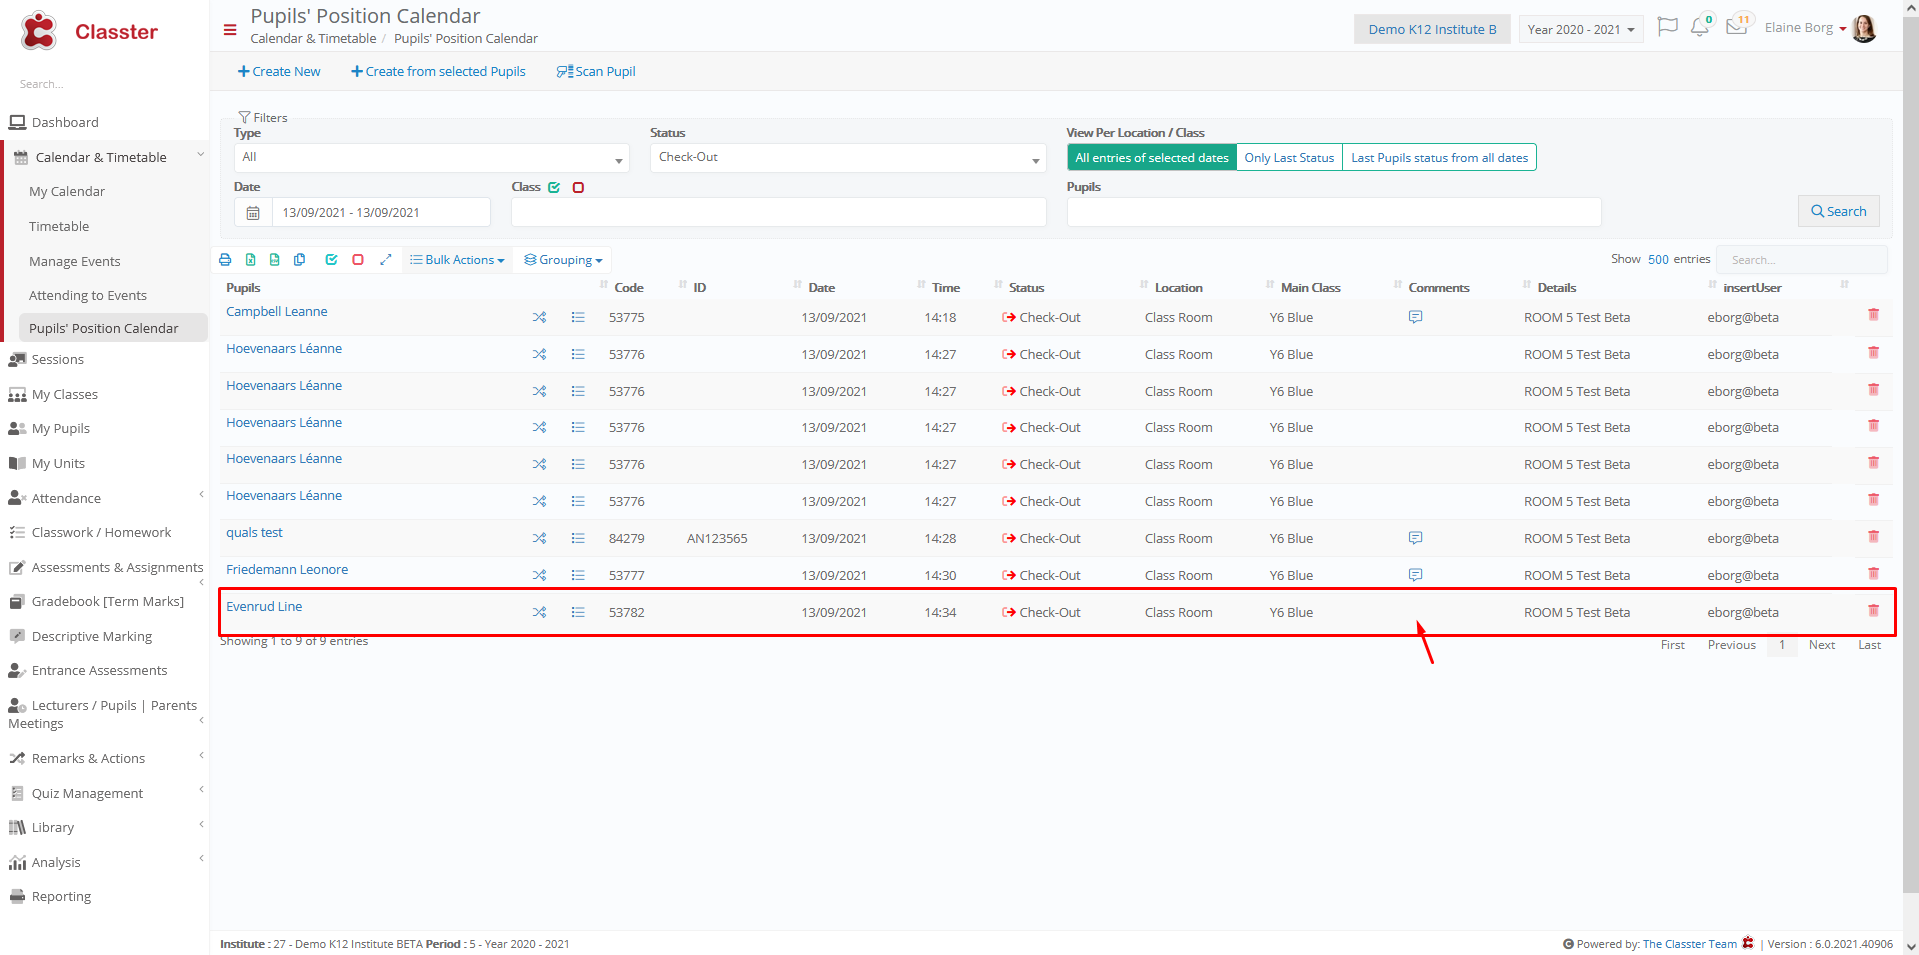Click list icon on Evenrud Line row
The width and height of the screenshot is (1919, 955).
pos(578,612)
